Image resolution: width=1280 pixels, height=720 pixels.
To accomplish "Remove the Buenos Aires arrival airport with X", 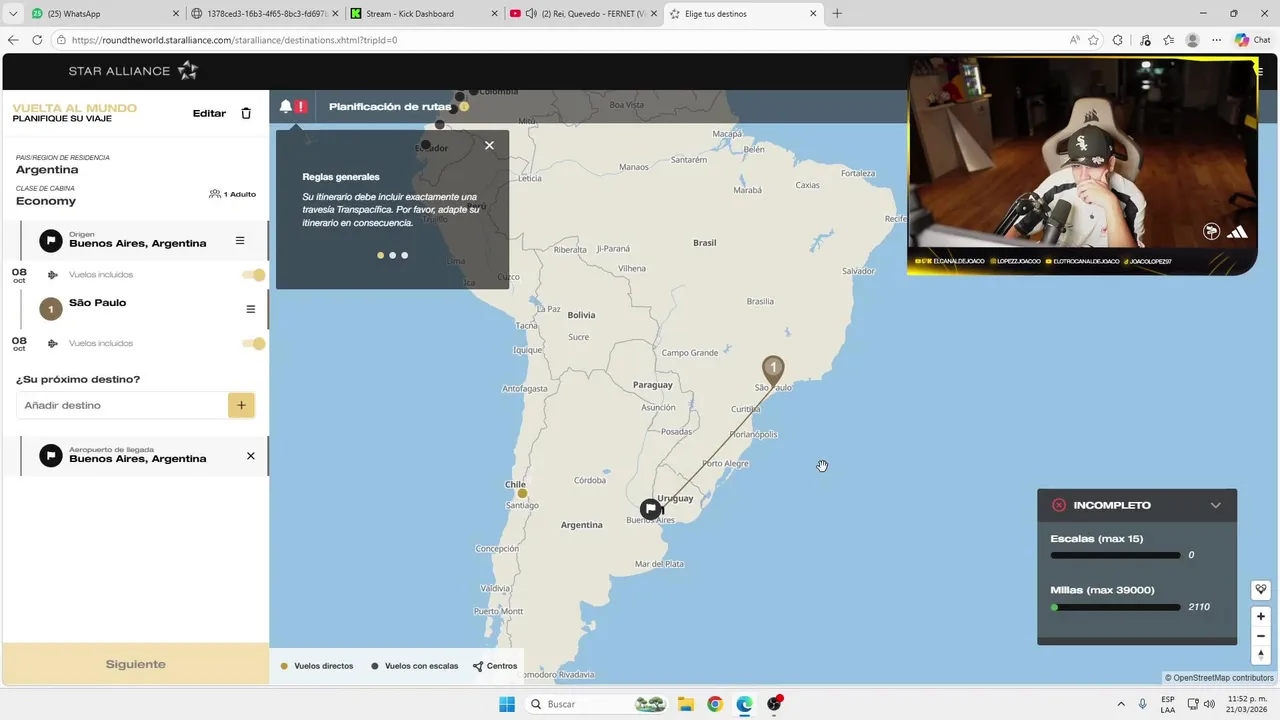I will click(250, 456).
